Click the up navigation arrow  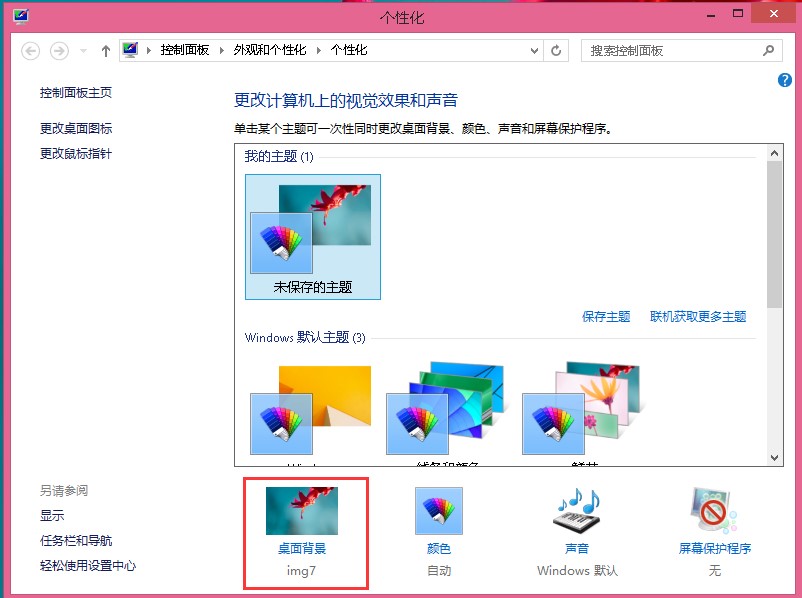coord(105,49)
